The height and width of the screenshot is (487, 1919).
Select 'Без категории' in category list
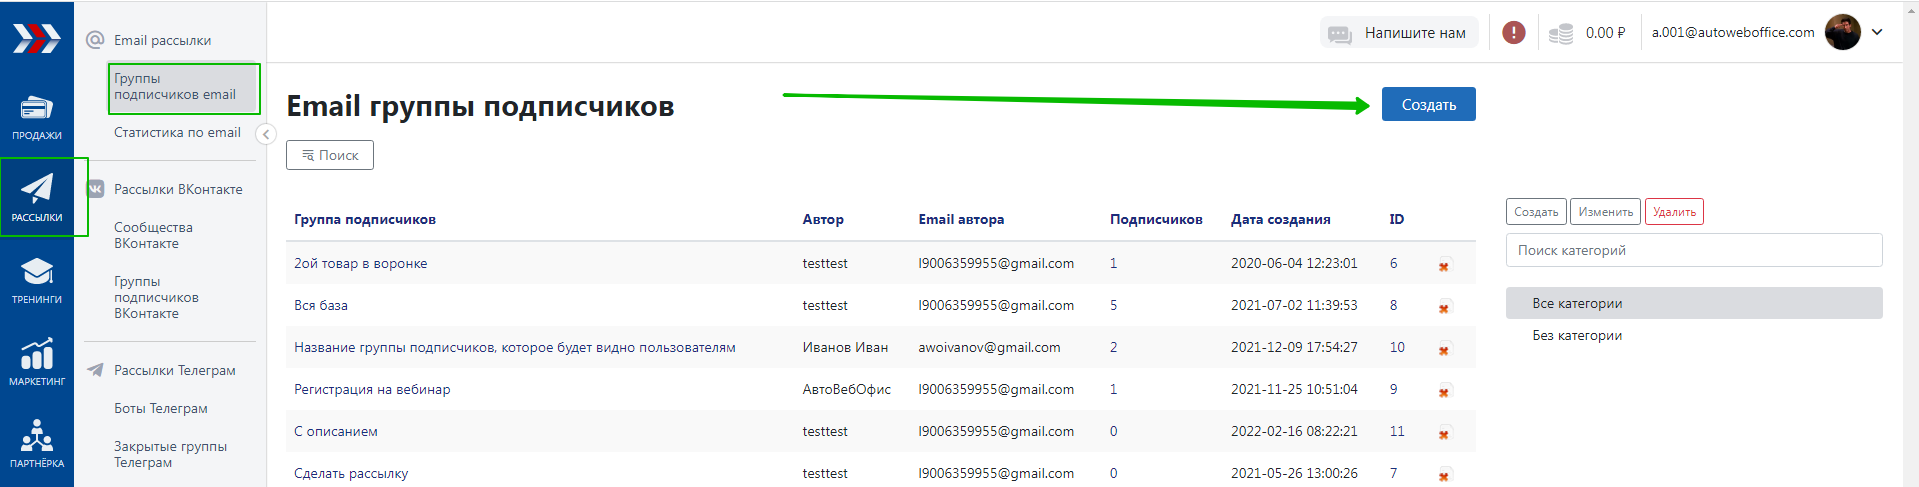click(1577, 335)
